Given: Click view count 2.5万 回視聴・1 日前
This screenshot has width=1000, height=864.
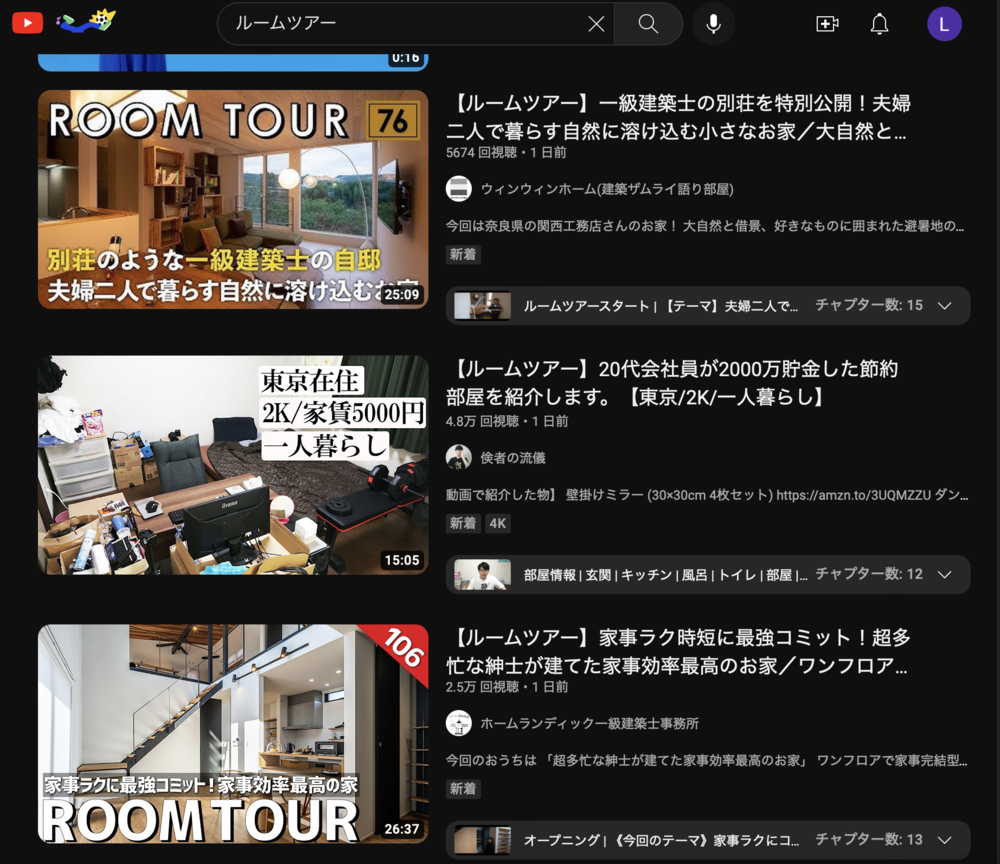Looking at the screenshot, I should 507,687.
